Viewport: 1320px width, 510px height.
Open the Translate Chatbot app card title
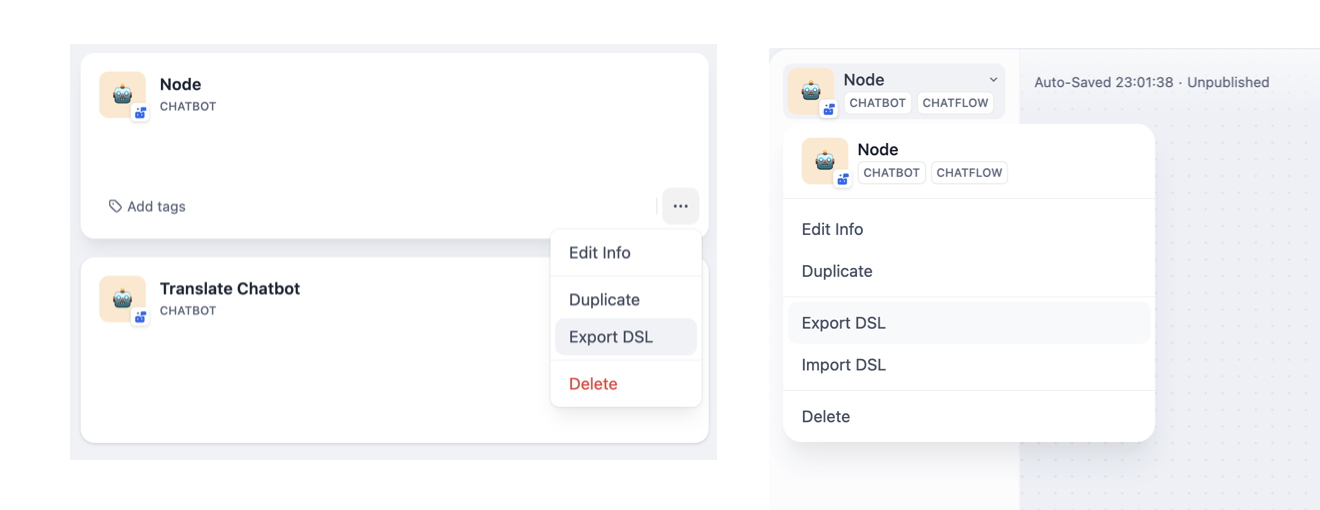pos(230,288)
